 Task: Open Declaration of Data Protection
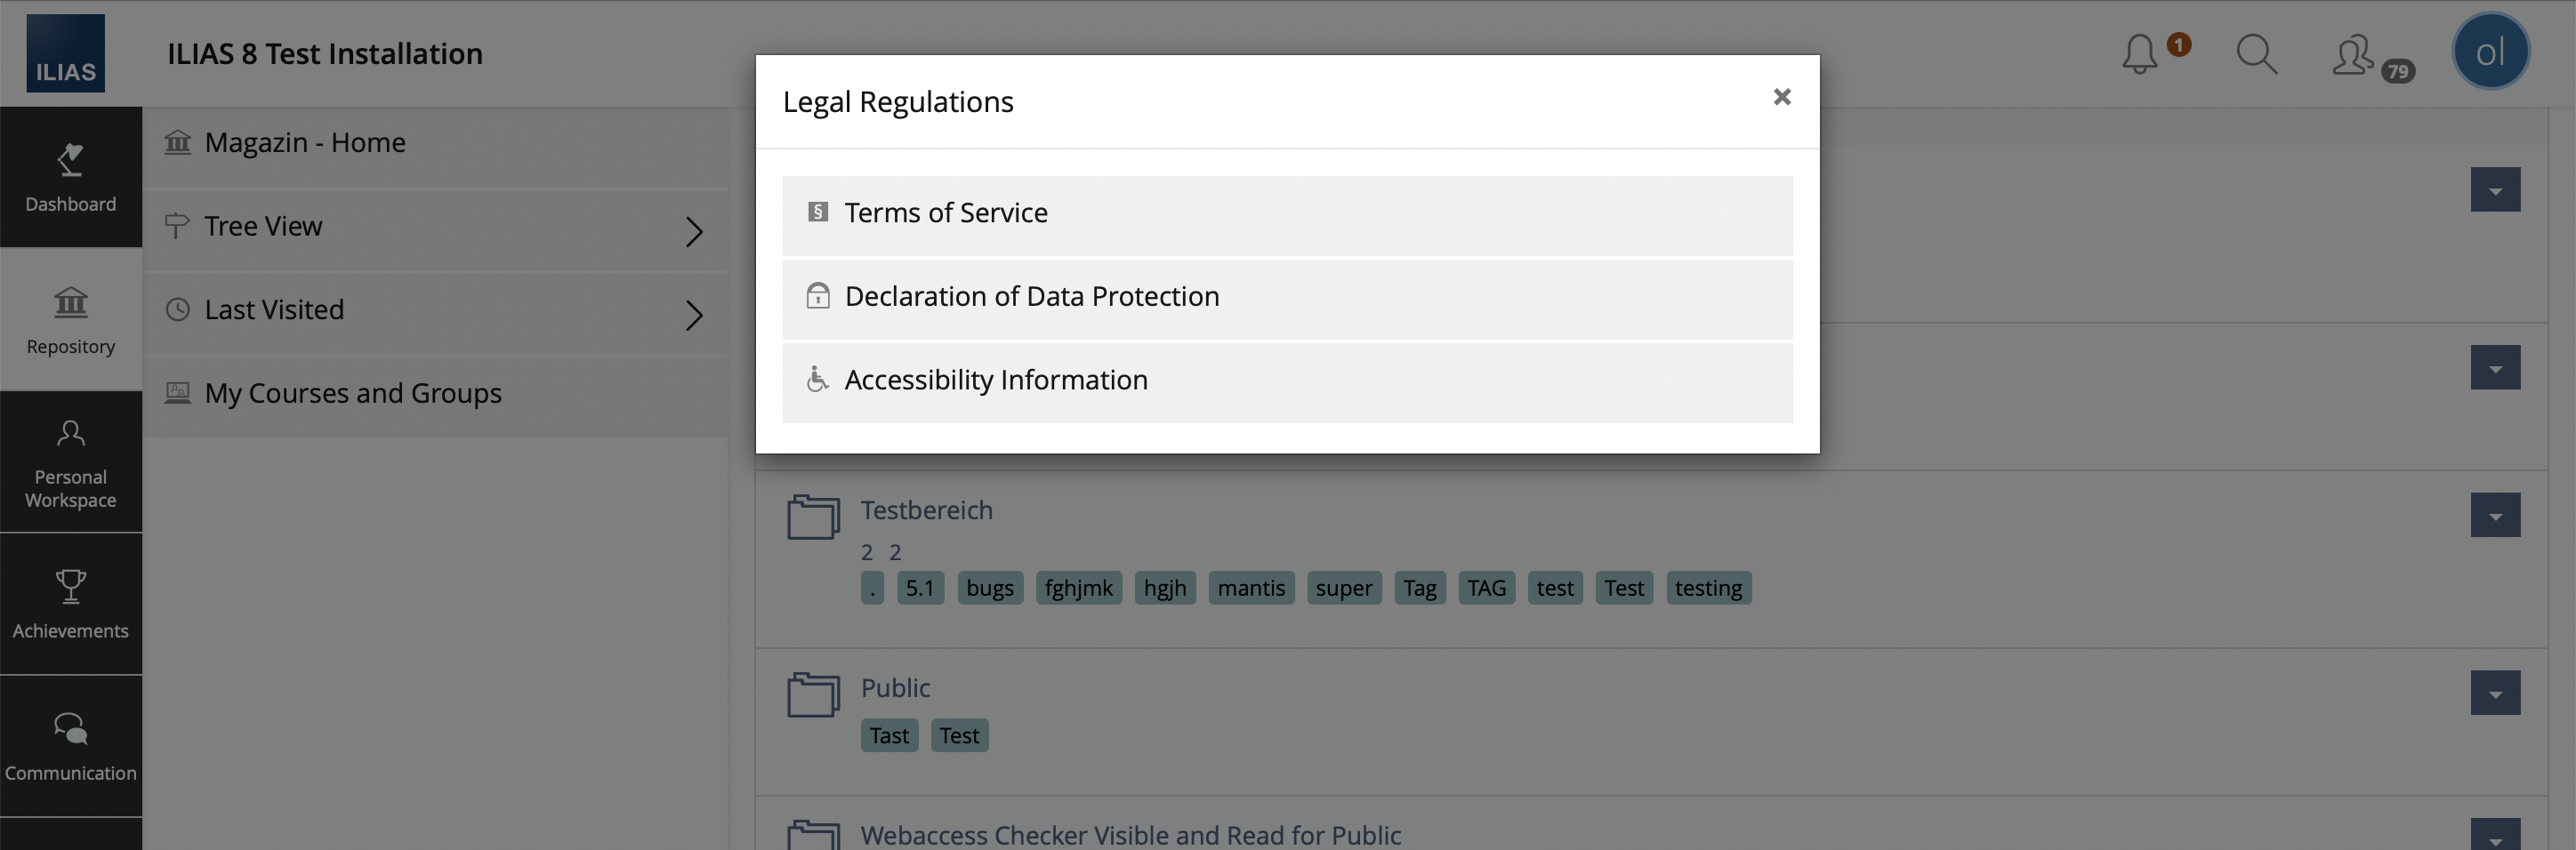(x=1031, y=297)
